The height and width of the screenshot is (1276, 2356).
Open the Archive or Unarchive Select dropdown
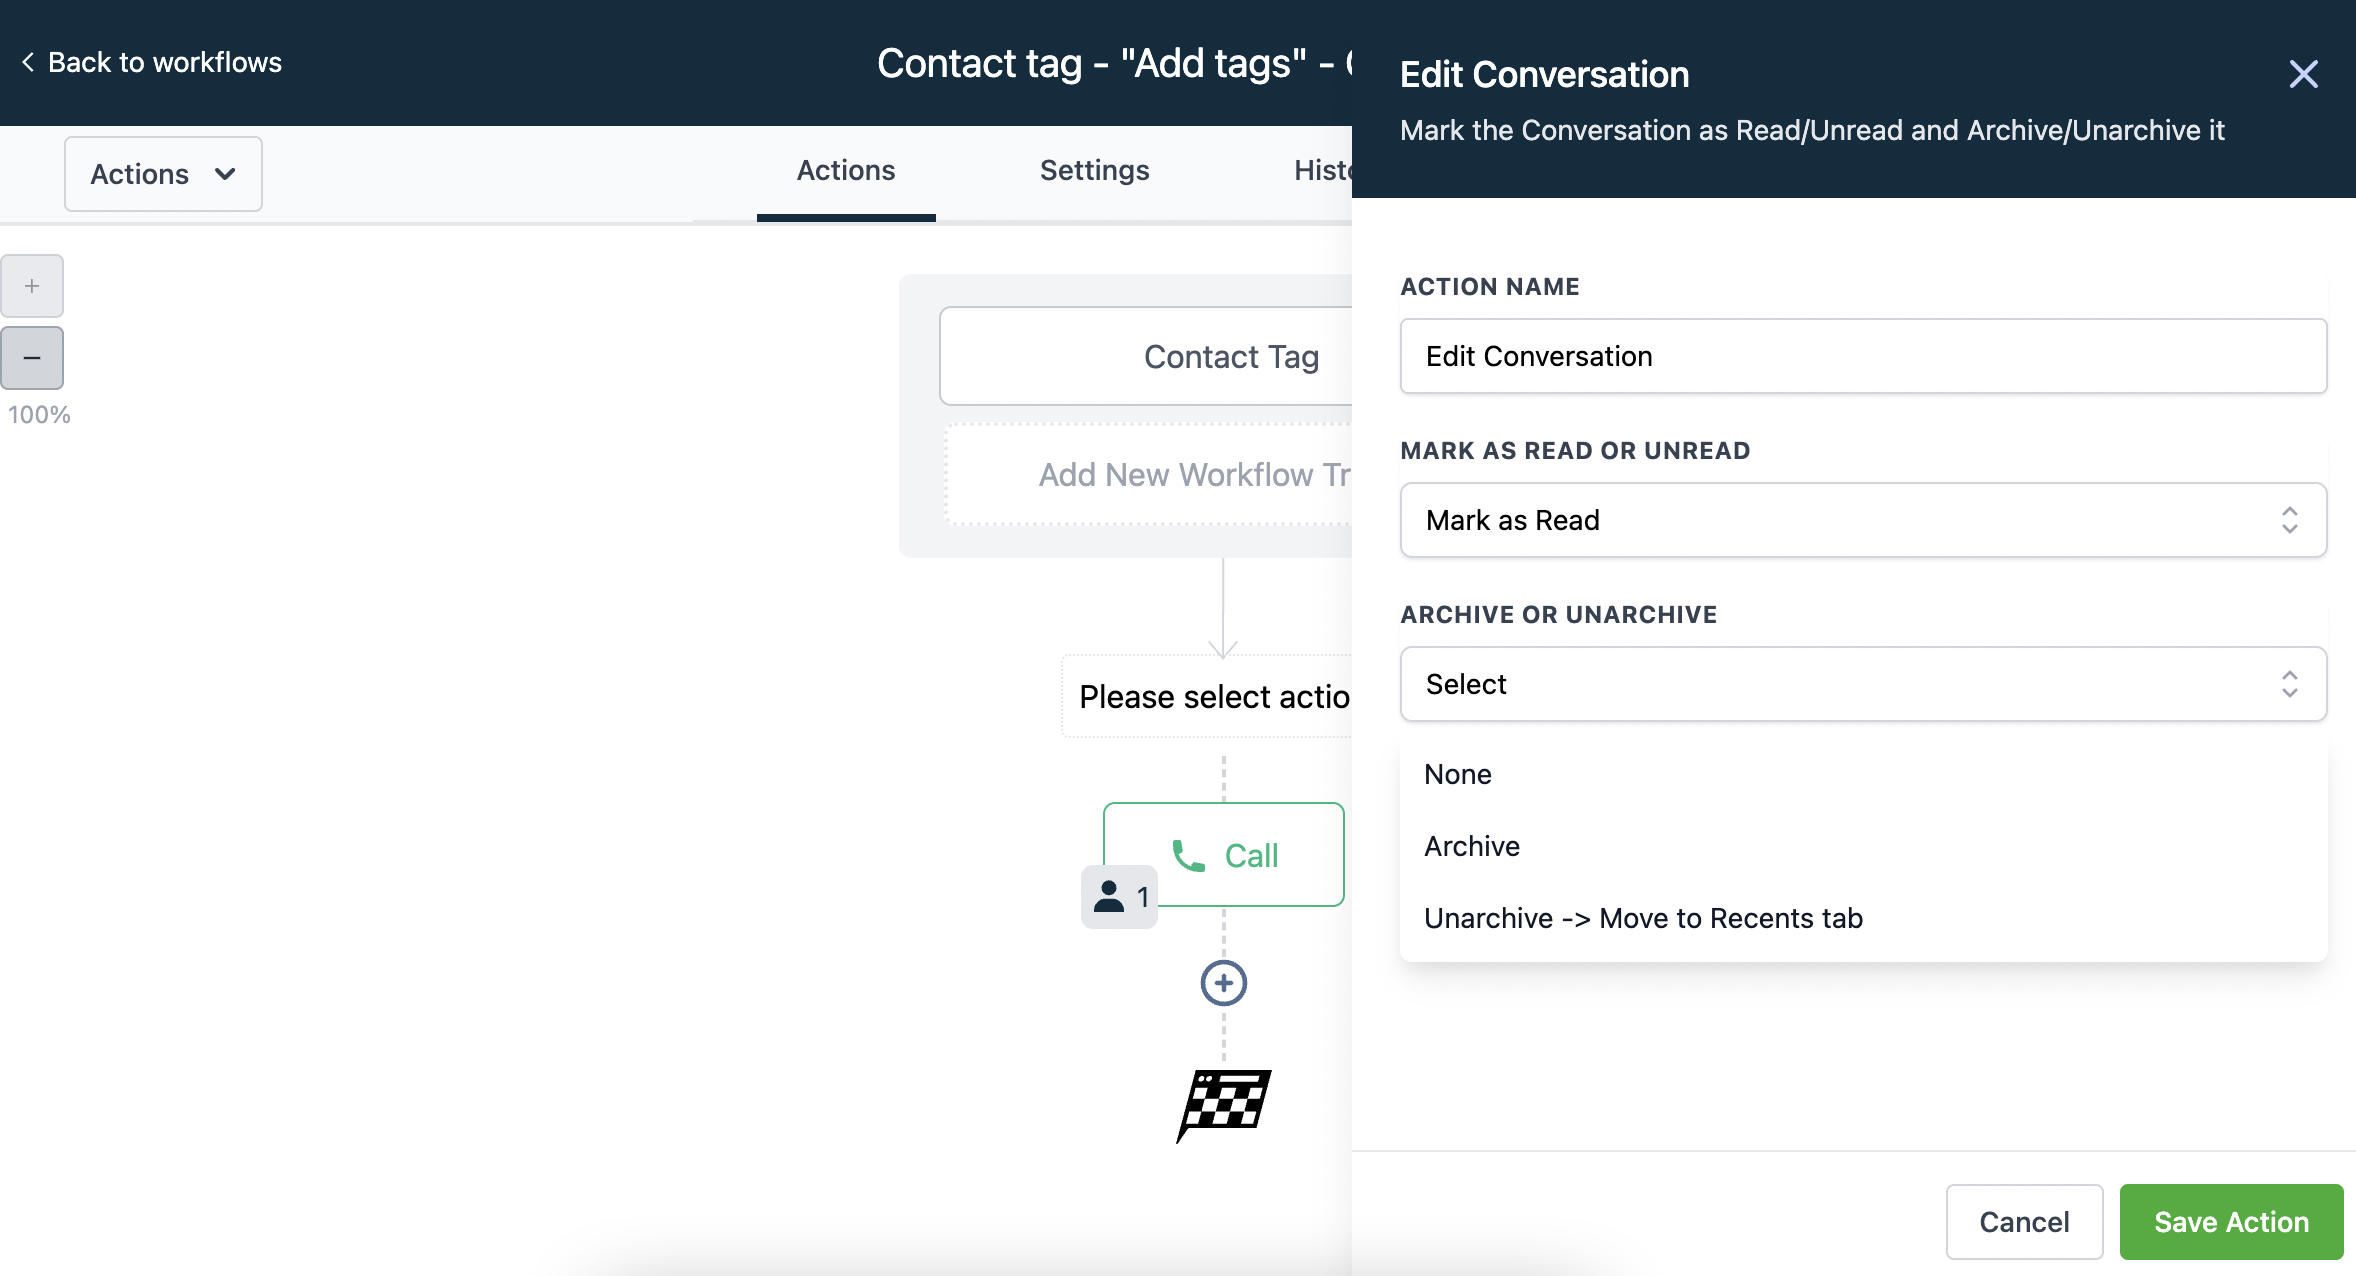(1861, 684)
